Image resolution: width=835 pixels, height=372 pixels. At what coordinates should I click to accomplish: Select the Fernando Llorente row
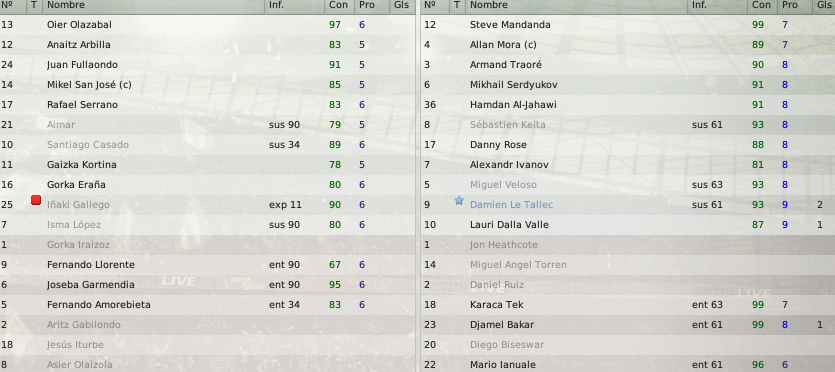click(207, 265)
